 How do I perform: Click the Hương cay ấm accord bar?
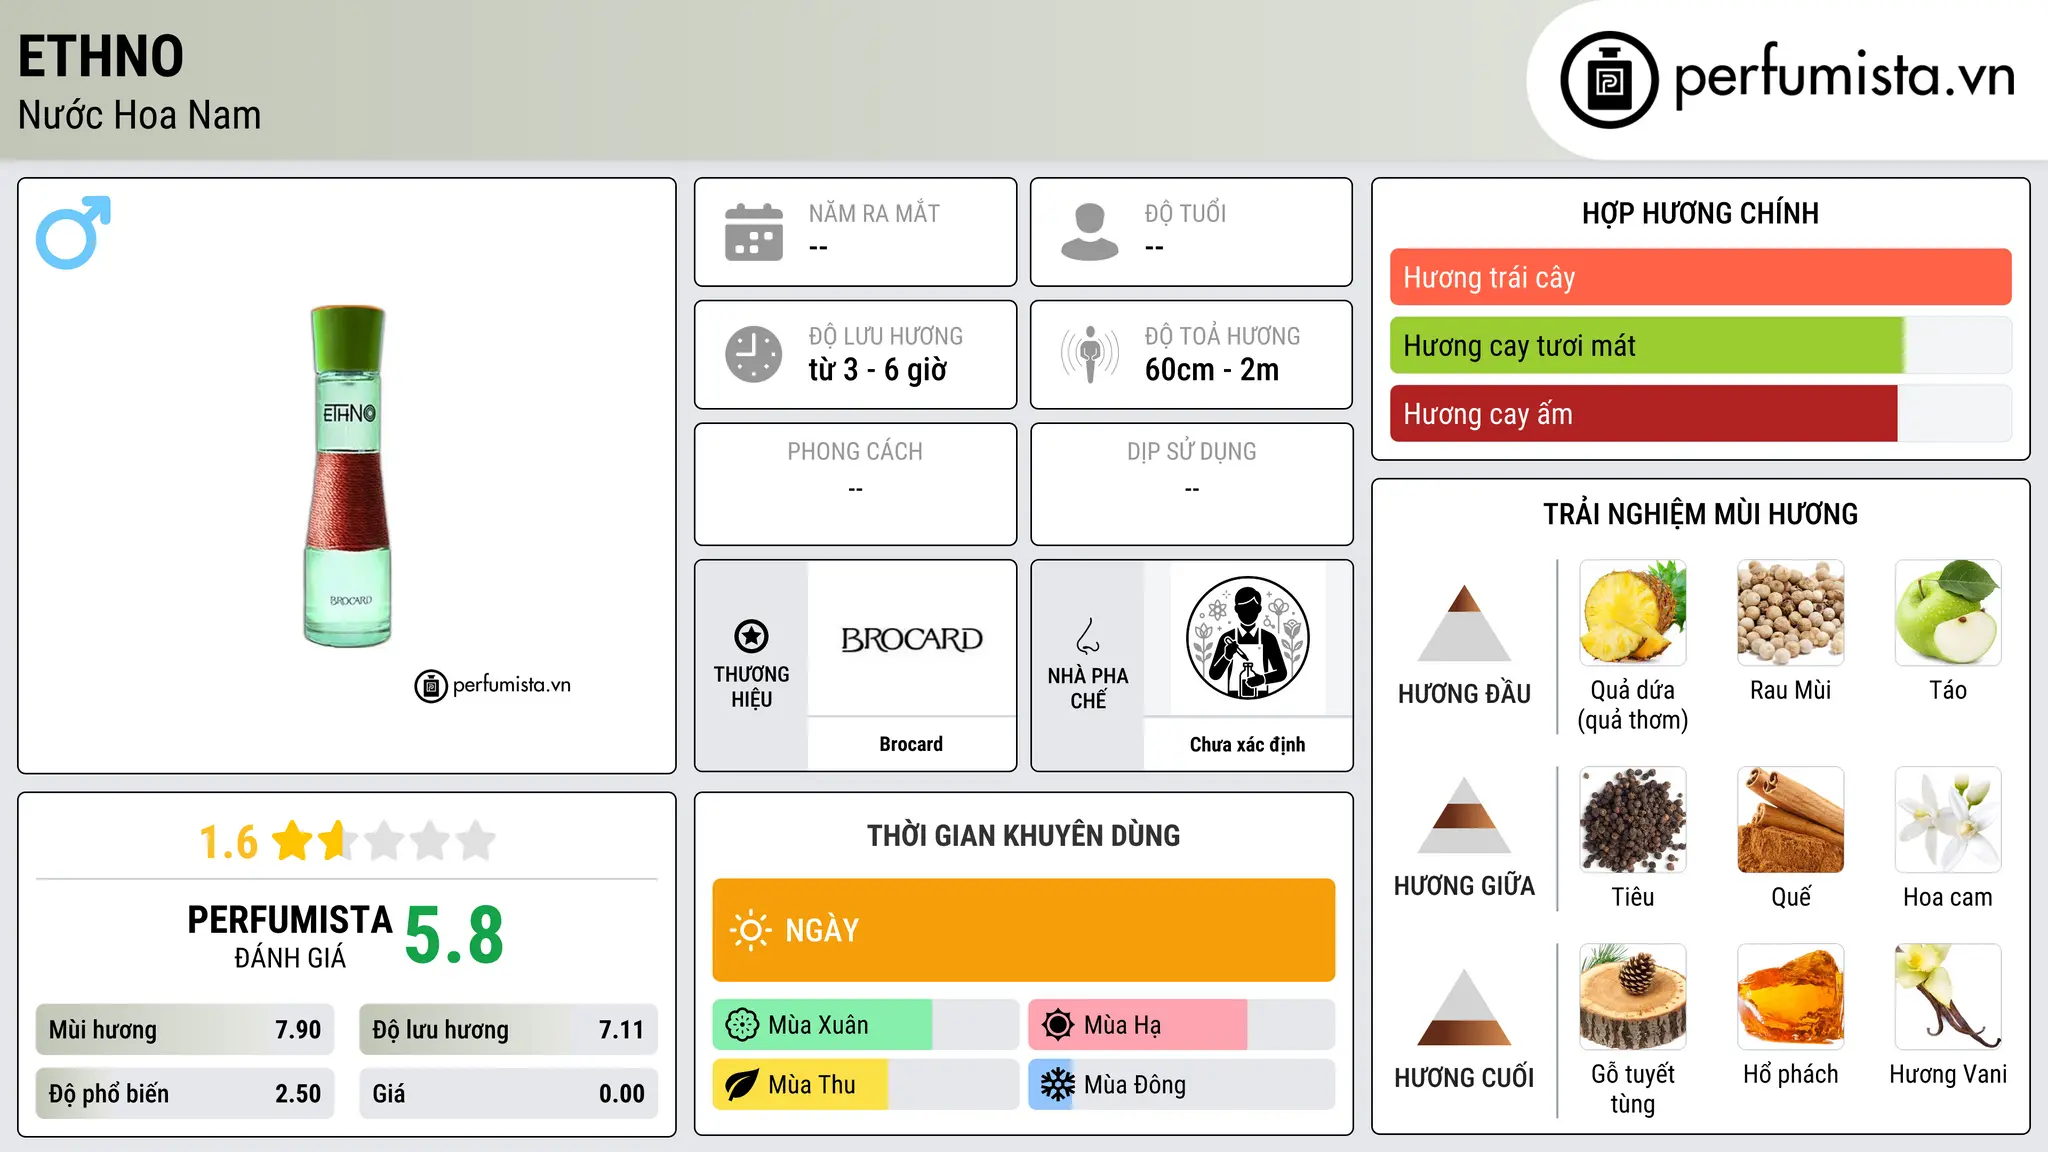click(1700, 413)
